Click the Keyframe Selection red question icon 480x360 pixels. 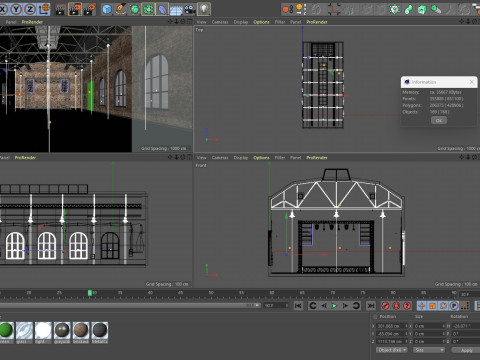coord(407,305)
